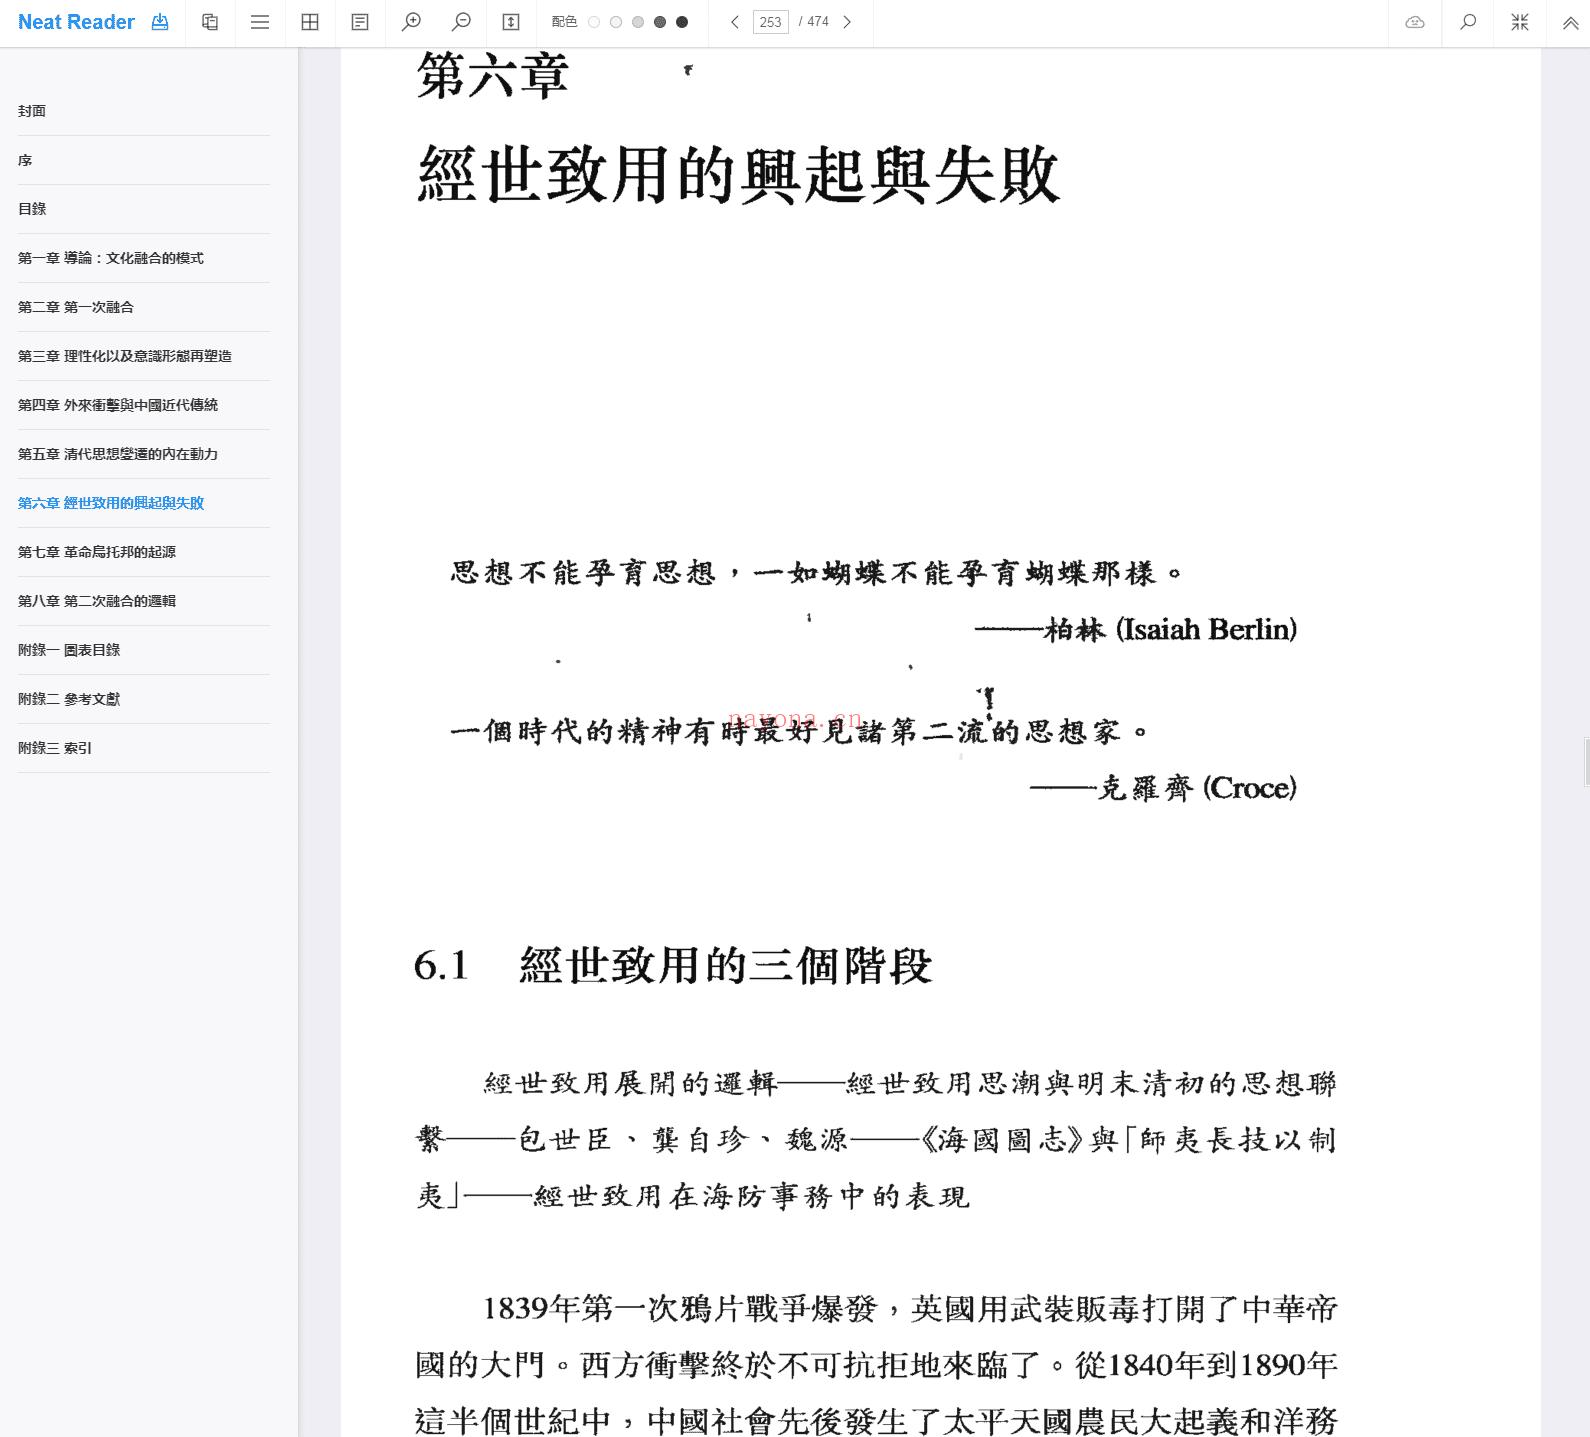Go to the next page arrow

(847, 22)
